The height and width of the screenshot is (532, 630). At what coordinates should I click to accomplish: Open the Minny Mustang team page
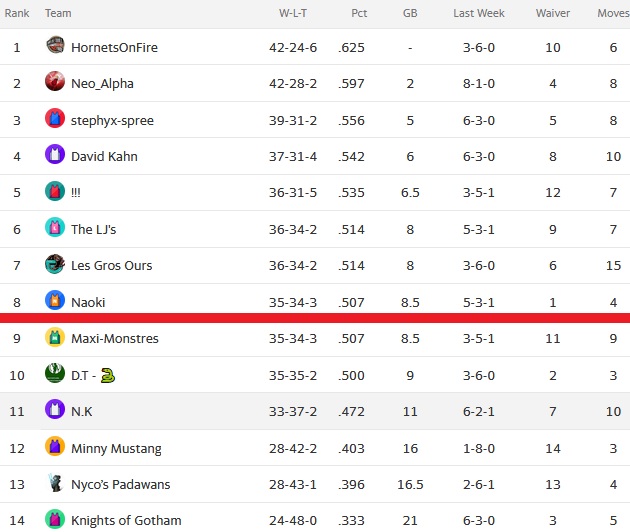pyautogui.click(x=116, y=448)
